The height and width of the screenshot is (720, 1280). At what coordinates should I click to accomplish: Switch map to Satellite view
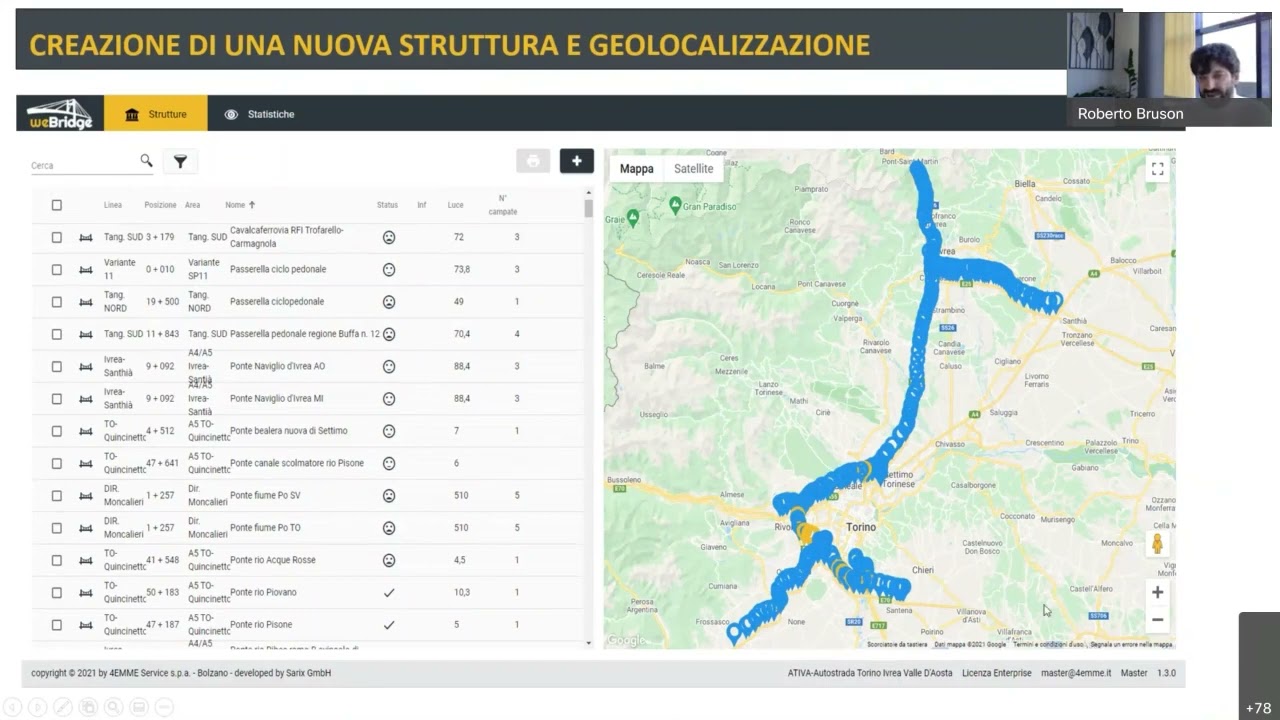(693, 169)
